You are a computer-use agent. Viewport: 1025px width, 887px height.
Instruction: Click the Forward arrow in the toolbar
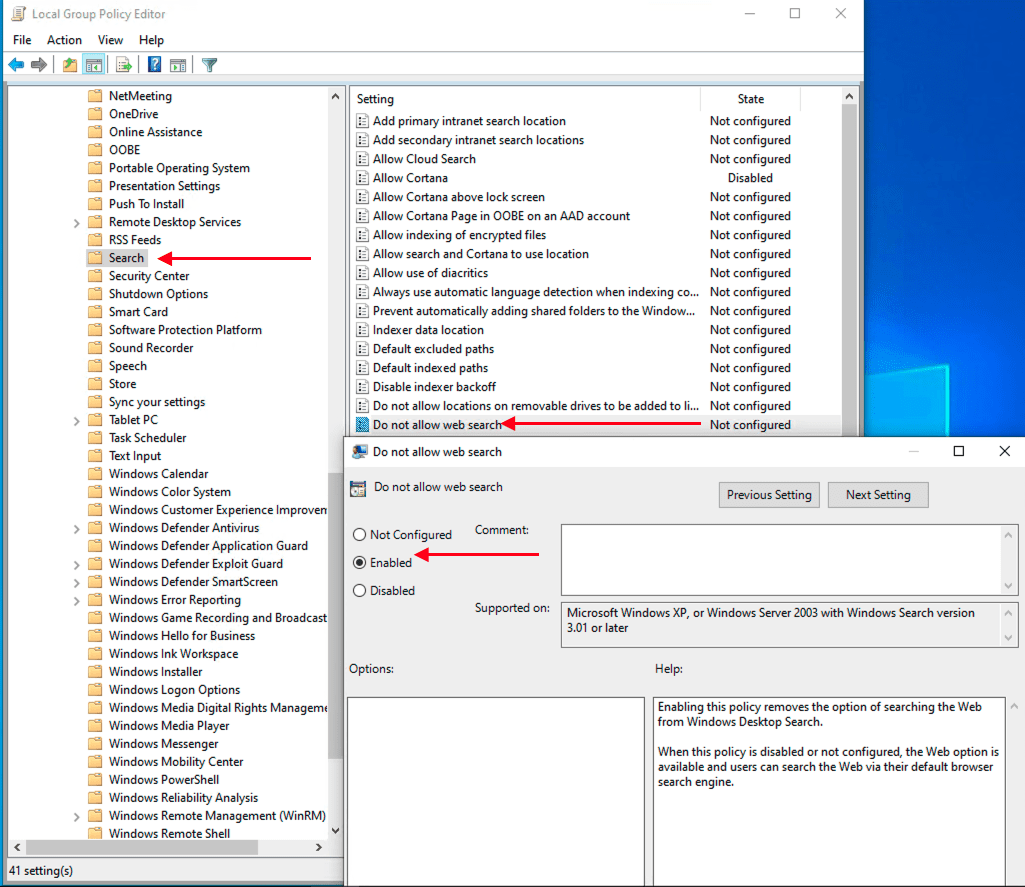coord(39,65)
